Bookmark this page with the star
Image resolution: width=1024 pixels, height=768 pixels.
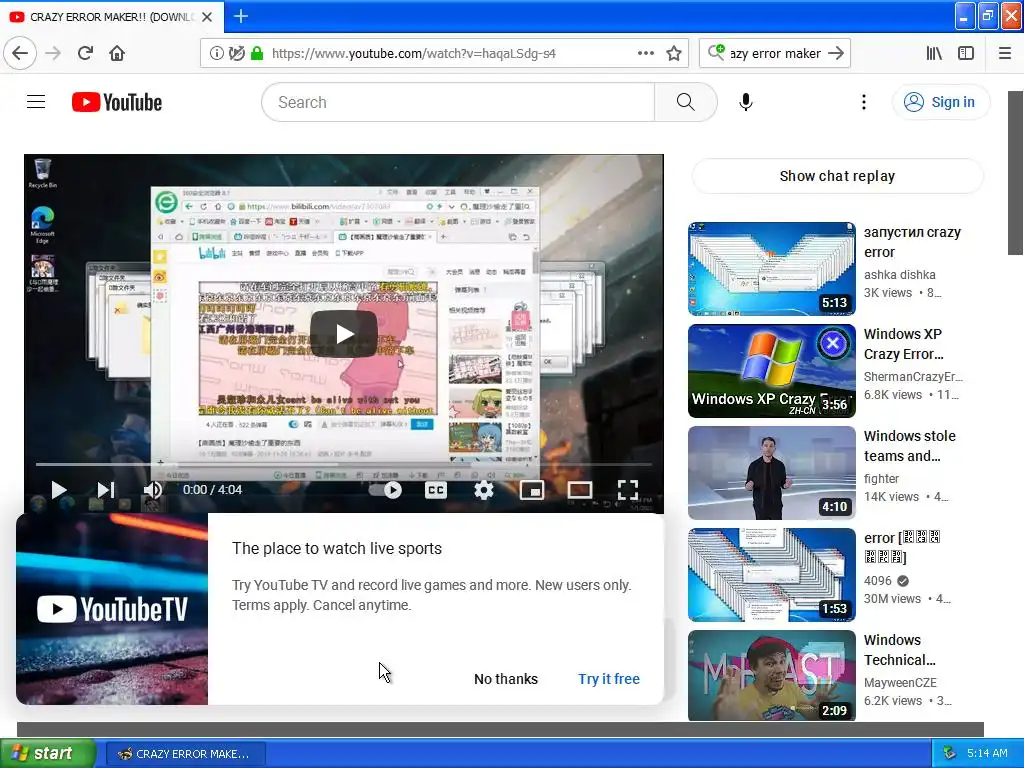coord(674,53)
